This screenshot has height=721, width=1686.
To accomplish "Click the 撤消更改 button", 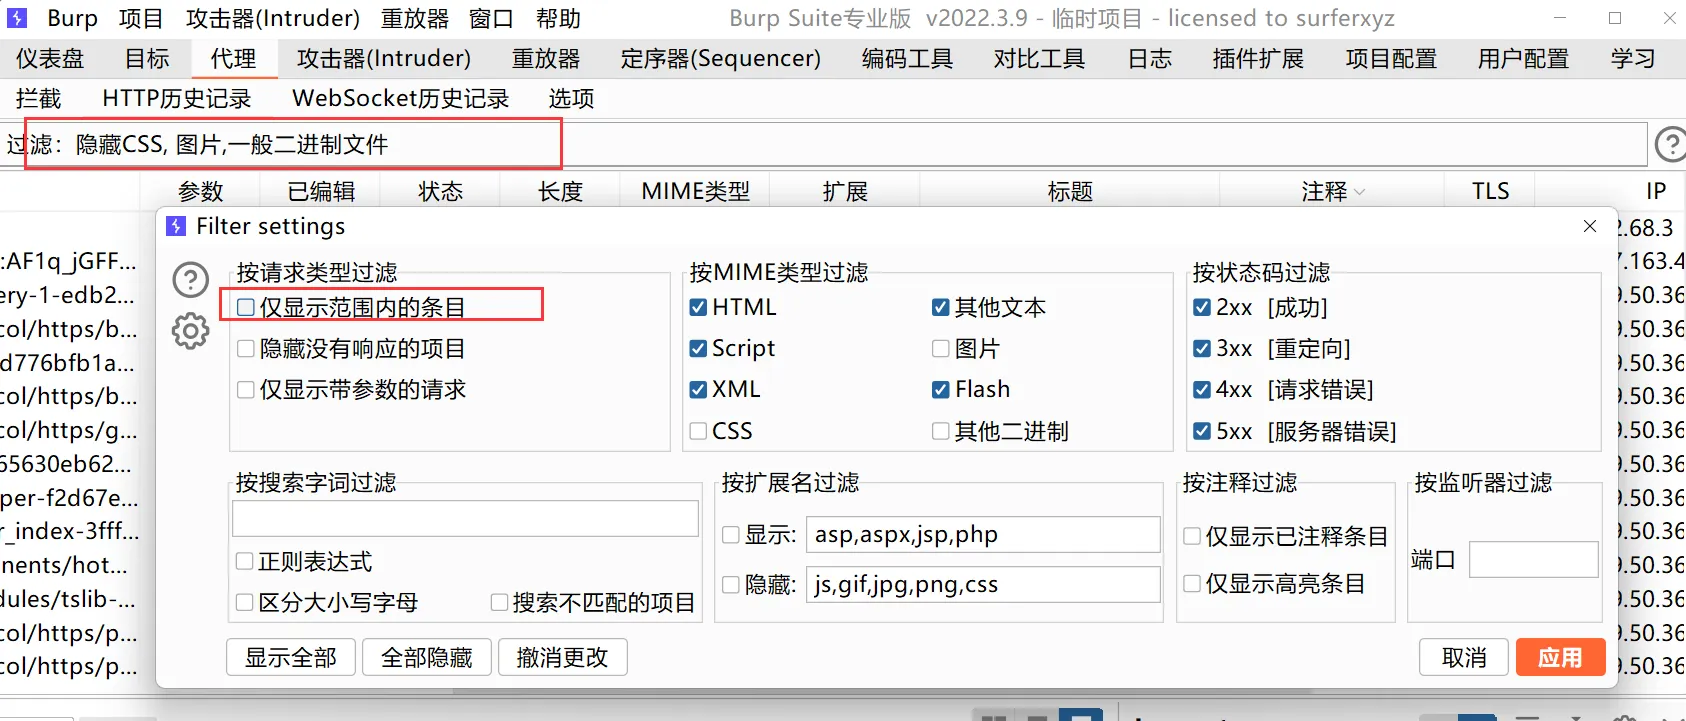I will (x=562, y=657).
